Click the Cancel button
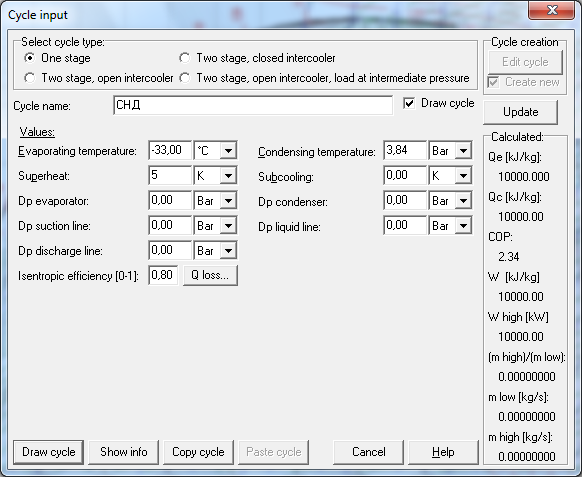Screen dimensions: 582x477 point(369,452)
